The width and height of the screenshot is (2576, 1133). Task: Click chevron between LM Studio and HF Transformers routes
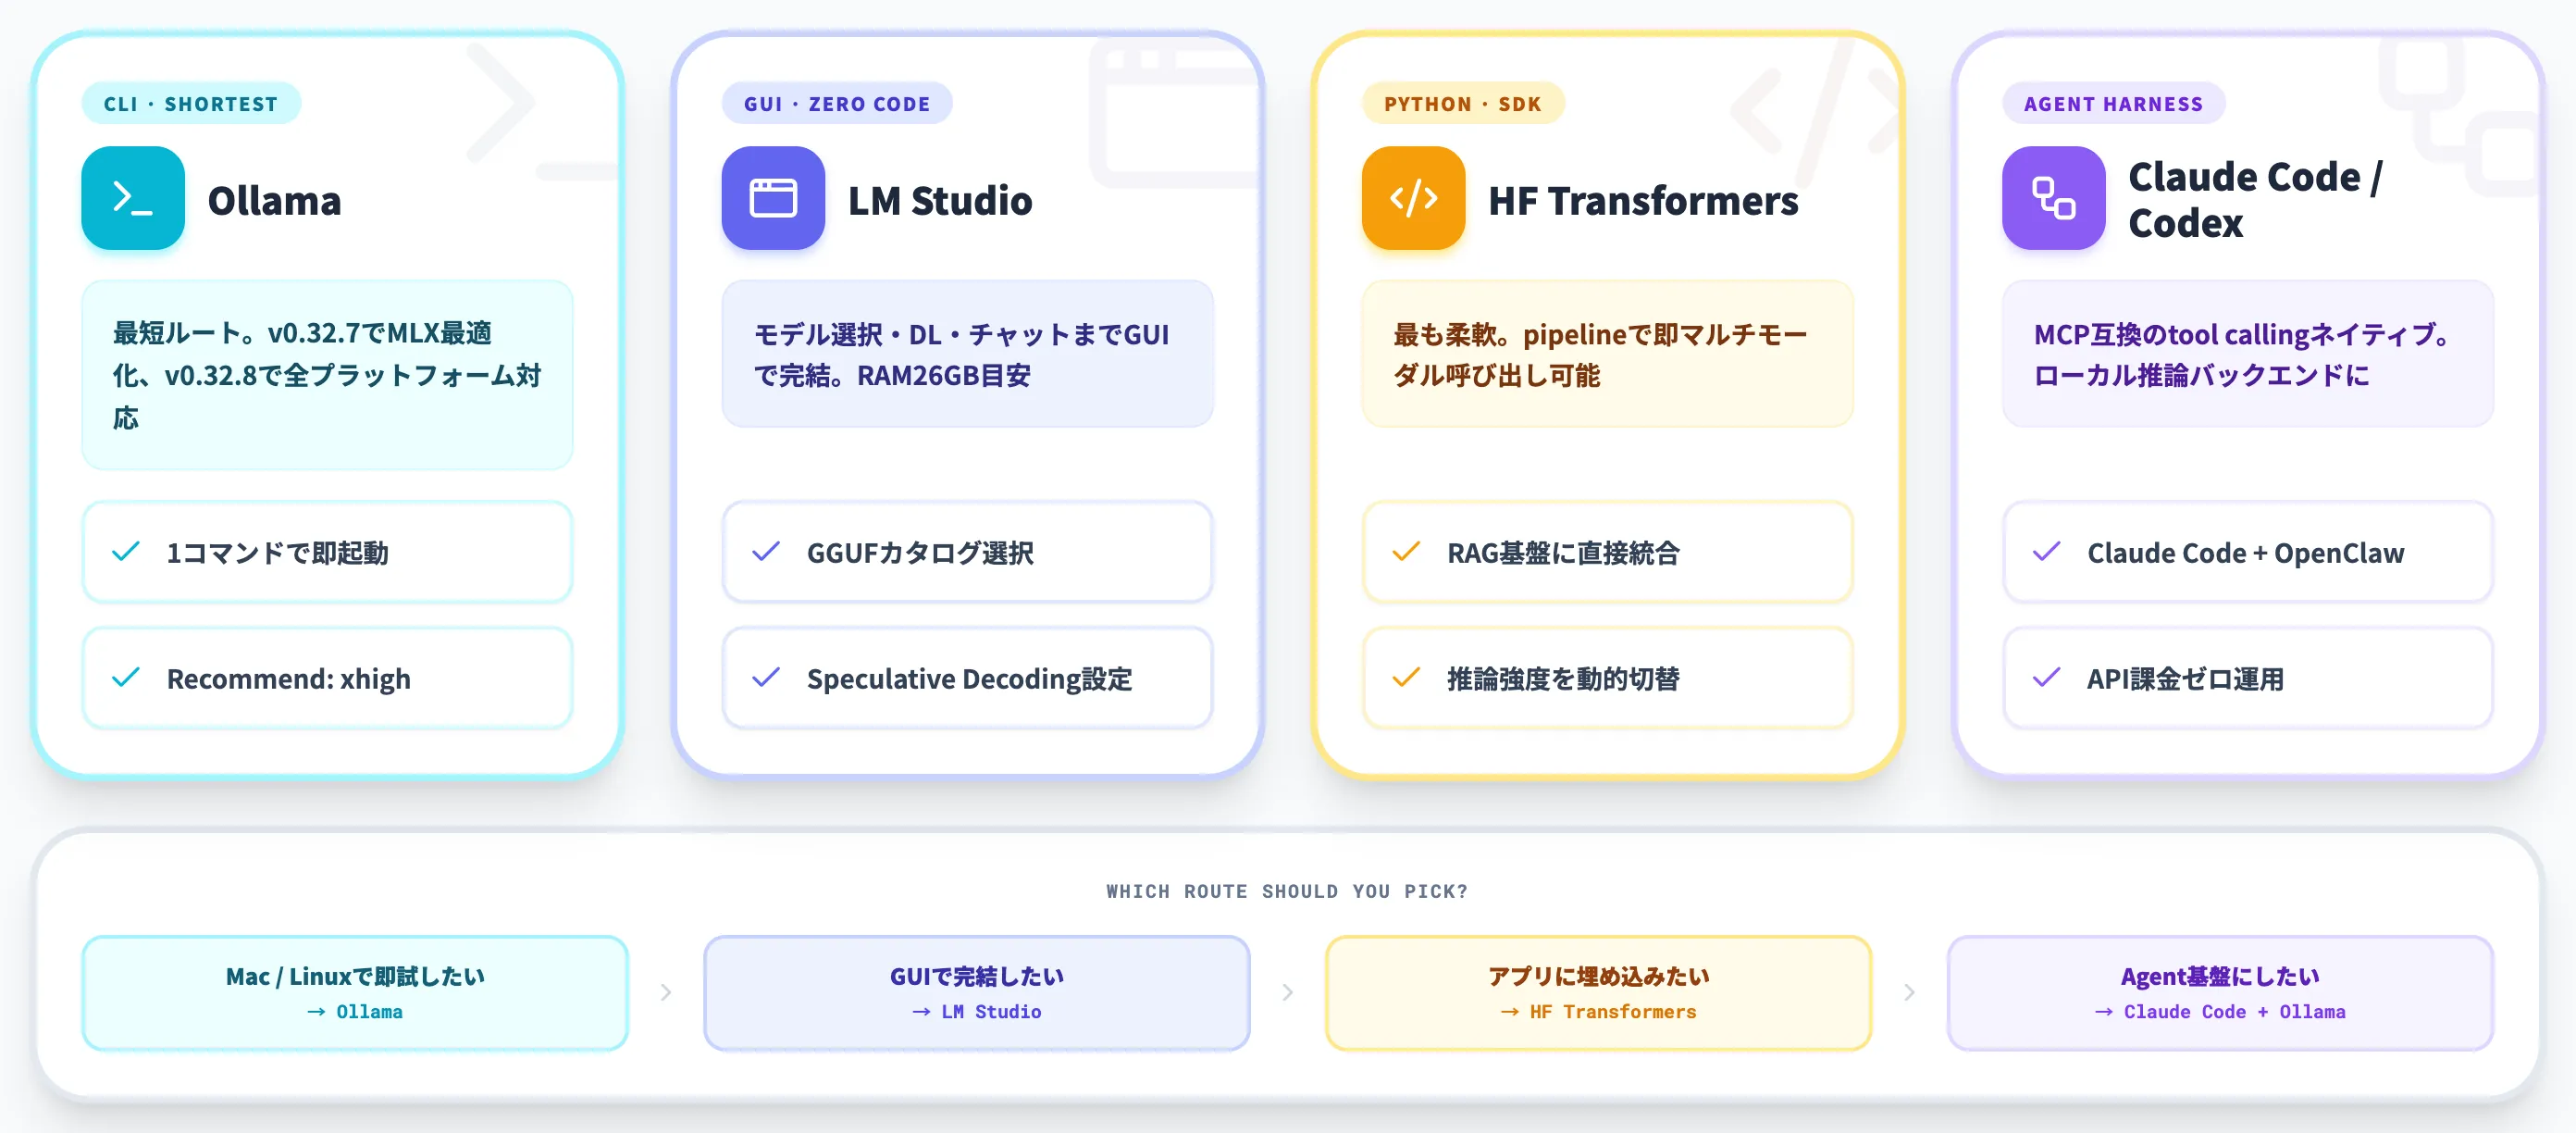pyautogui.click(x=1288, y=992)
